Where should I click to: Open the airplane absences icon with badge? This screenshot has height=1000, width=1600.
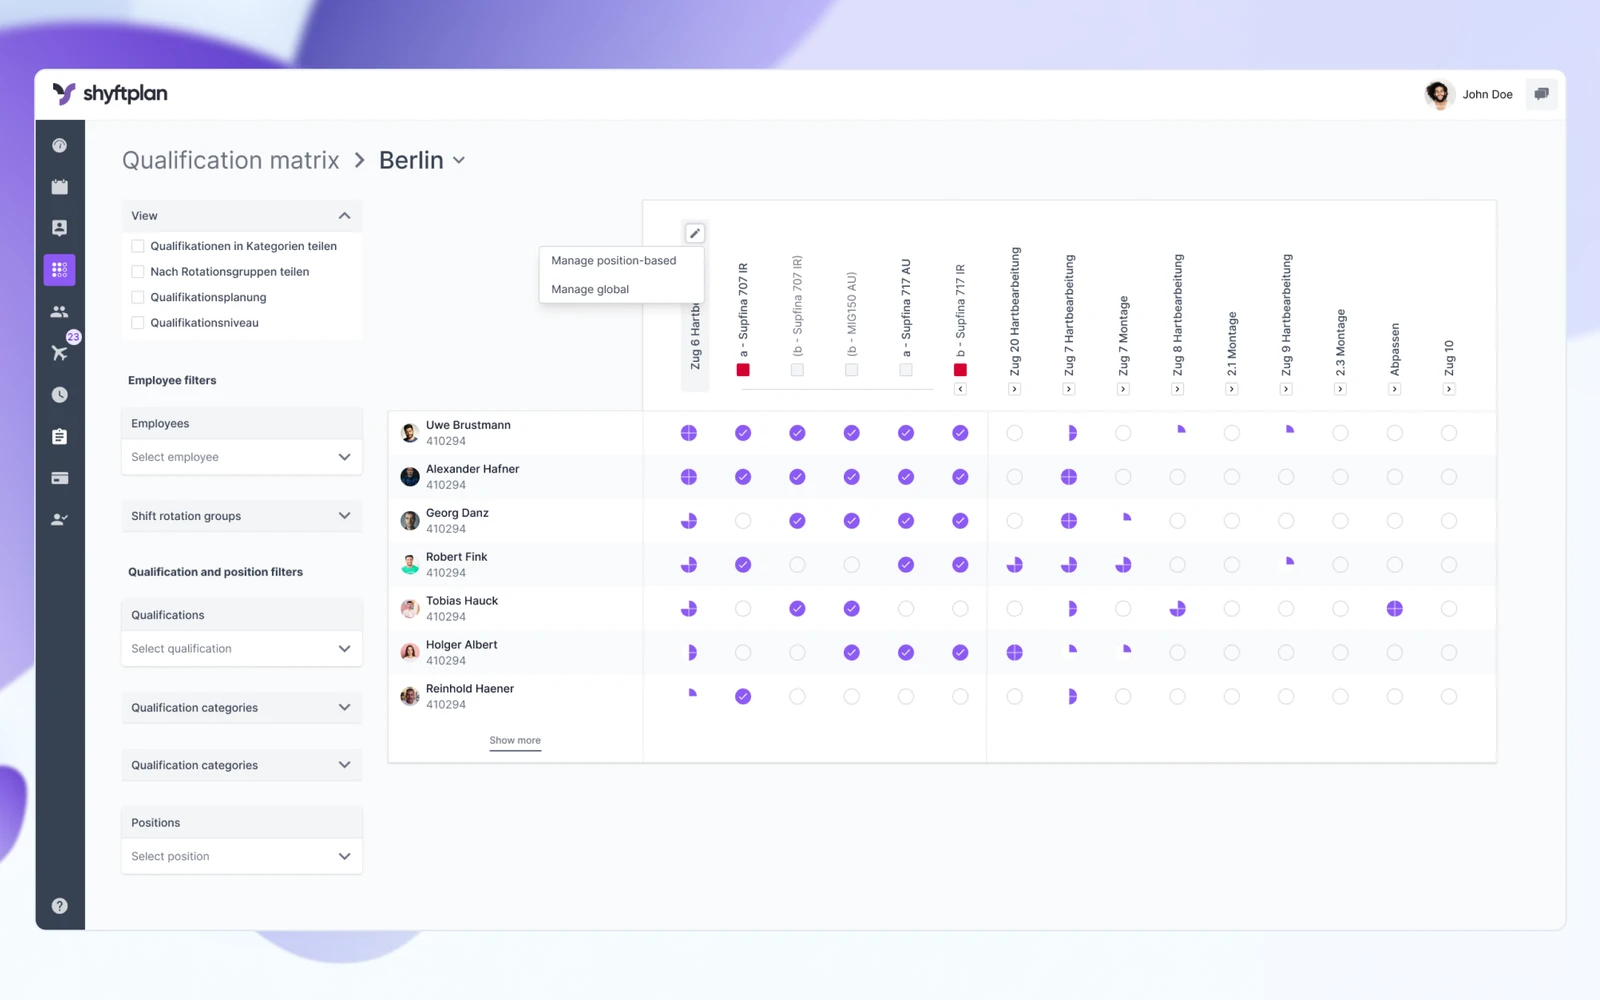coord(60,352)
